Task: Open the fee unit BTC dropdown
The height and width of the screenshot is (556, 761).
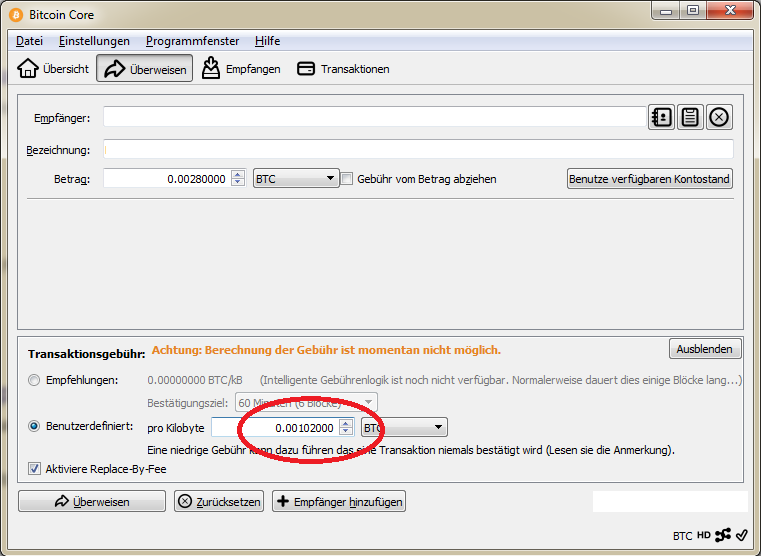Action: click(x=404, y=428)
